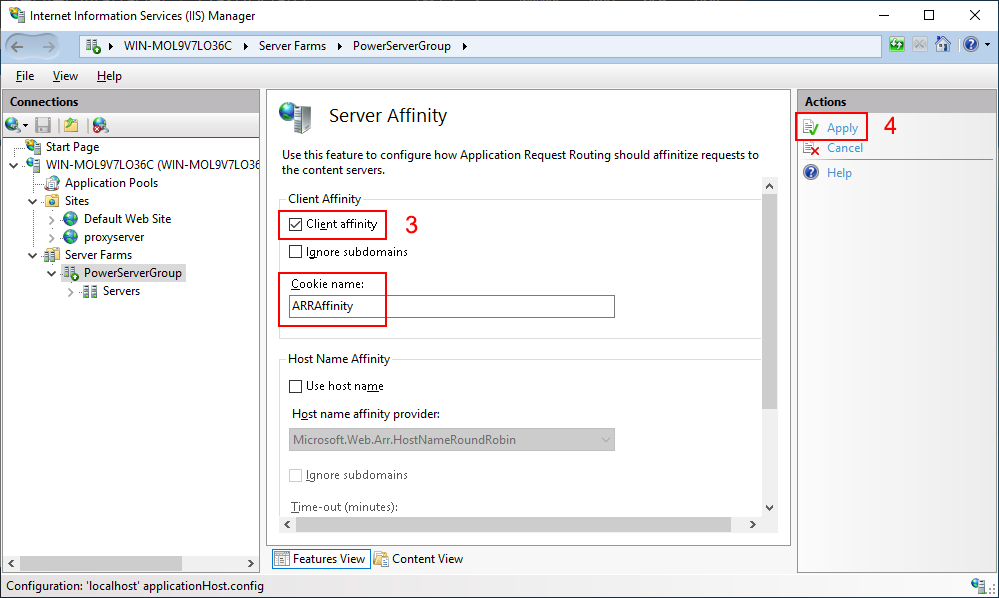Click Apply in the Actions pane

pos(842,128)
